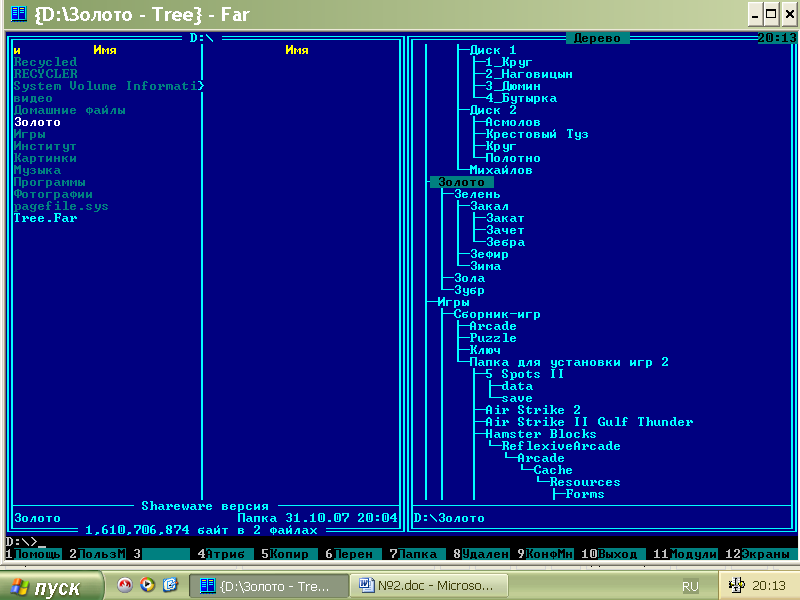Select highlighted Золото tree node
Viewport: 800px width, 600px height.
461,182
